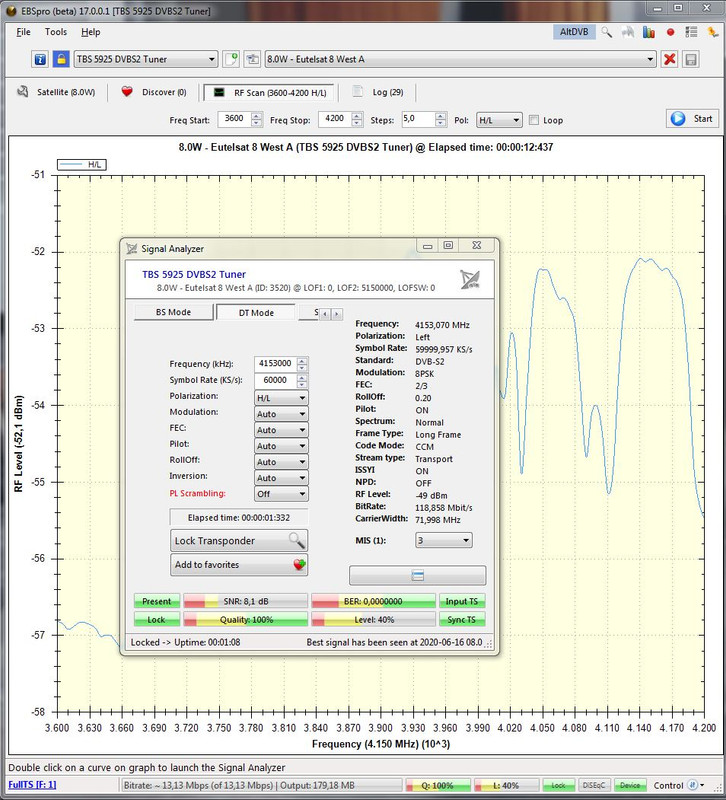This screenshot has height=800, width=726.
Task: Click the Freq Stop input field
Action: click(x=335, y=119)
